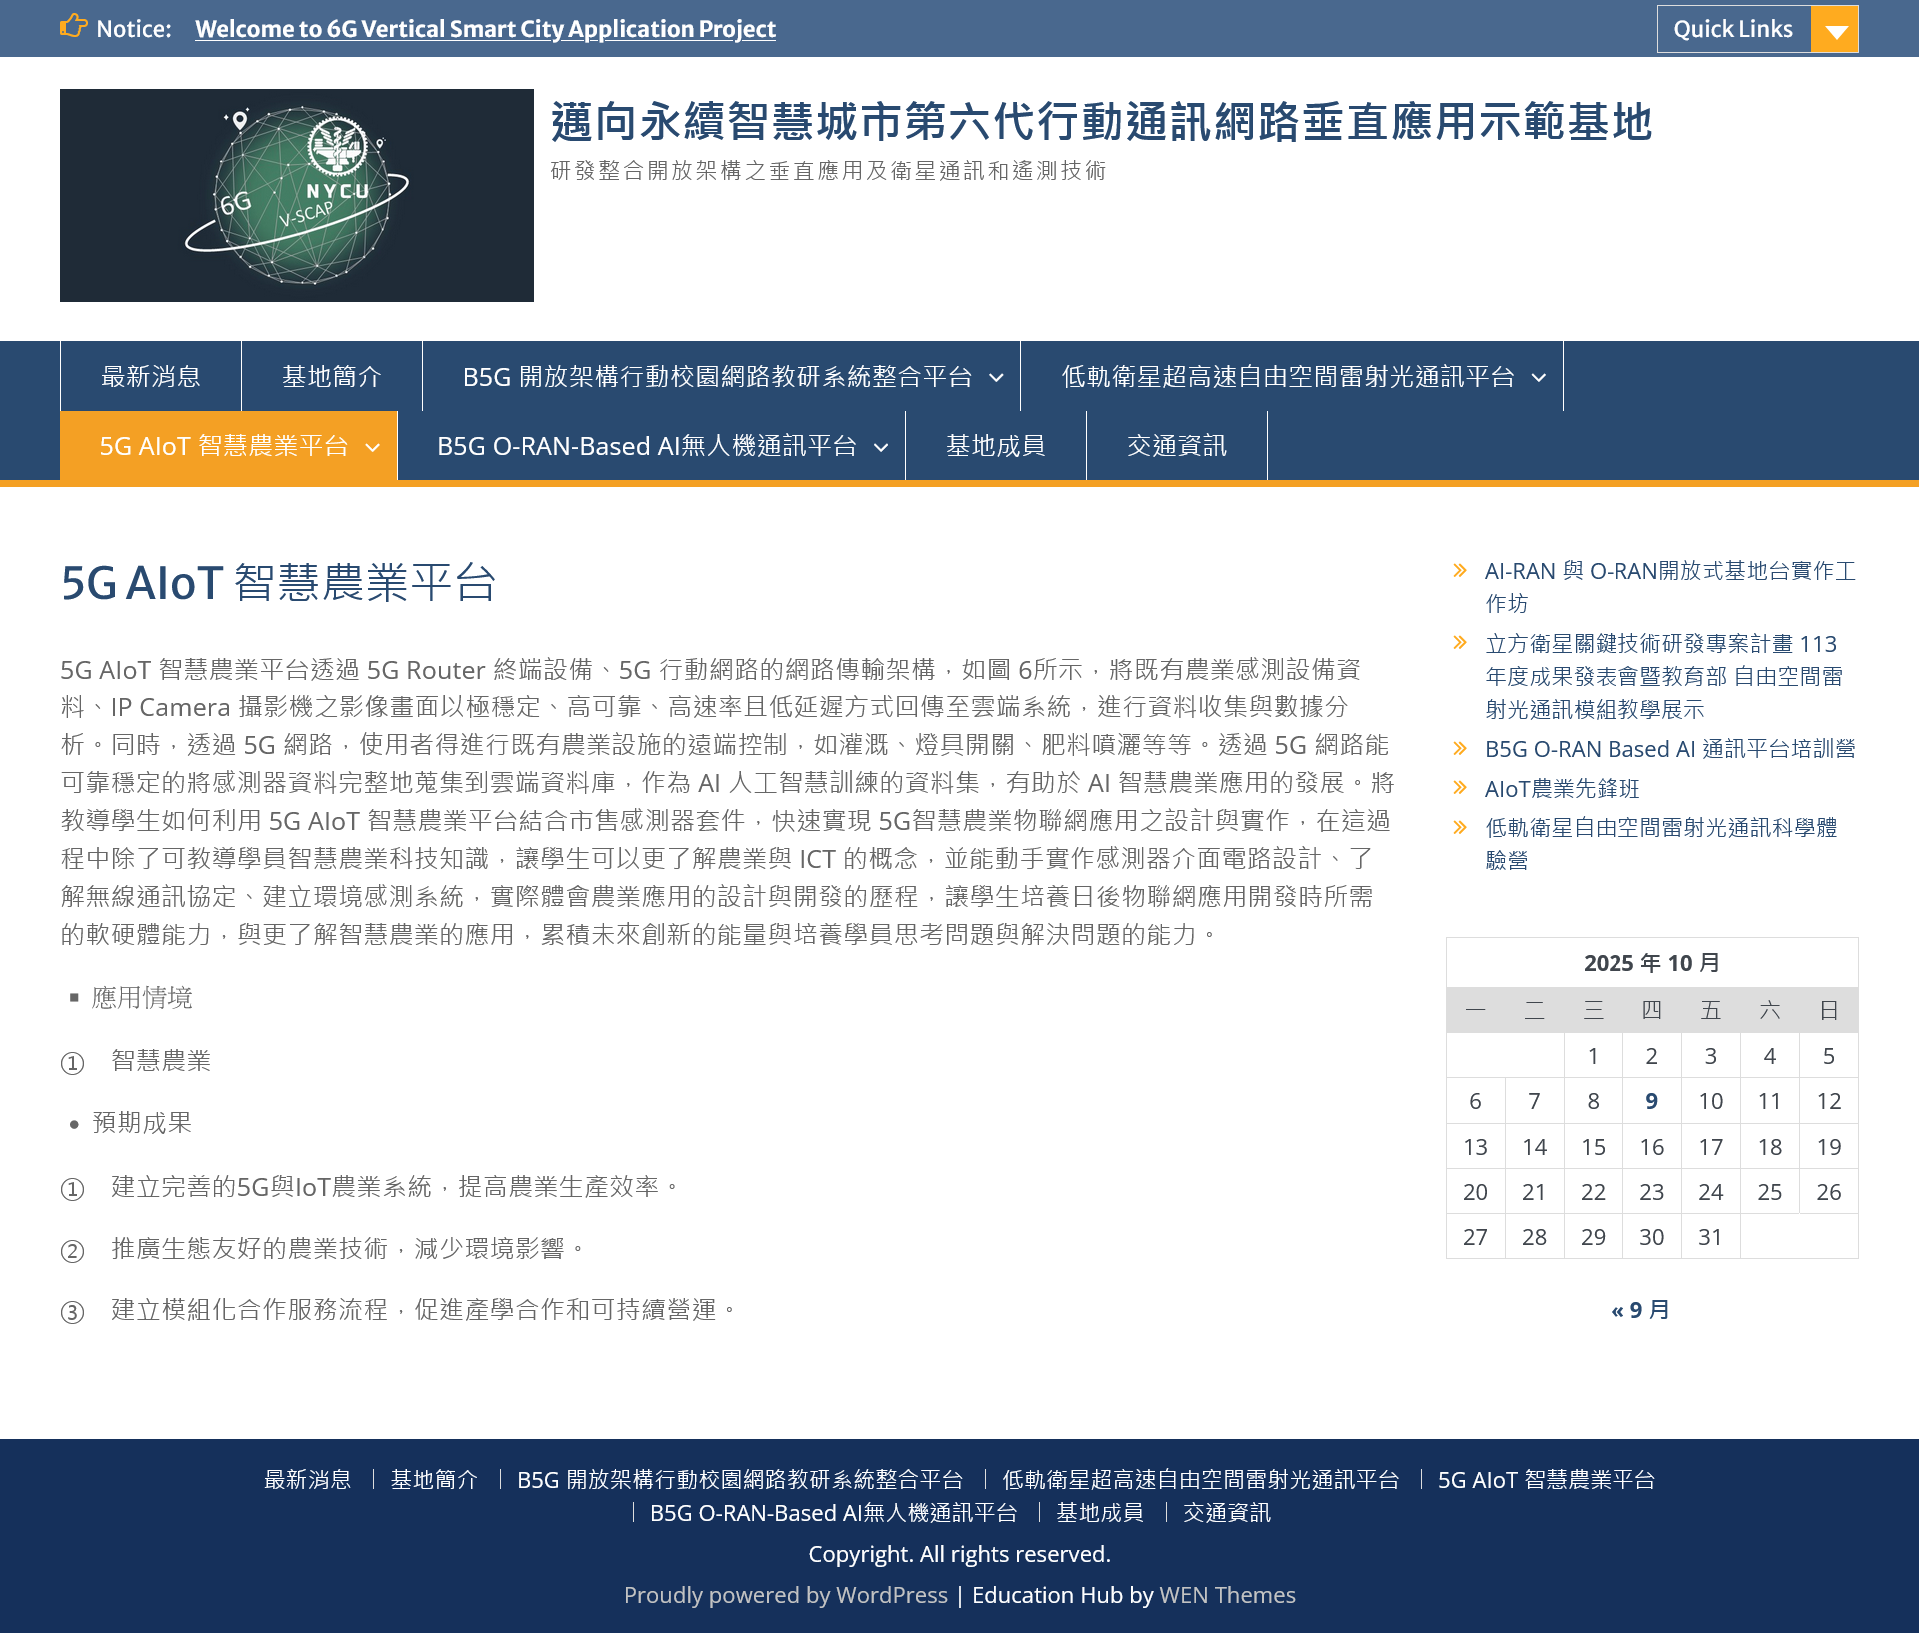Select day 9 in the calendar
Image resolution: width=1920 pixels, height=1634 pixels.
coord(1651,1101)
